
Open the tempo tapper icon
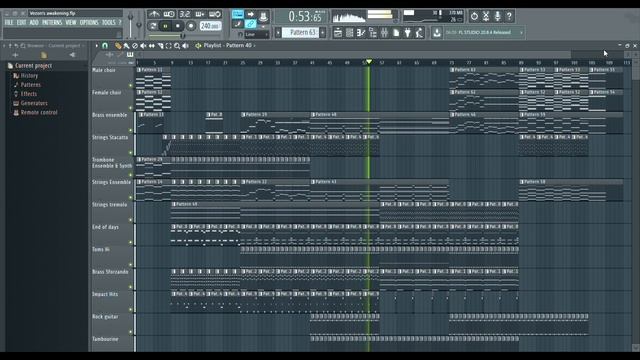click(419, 33)
